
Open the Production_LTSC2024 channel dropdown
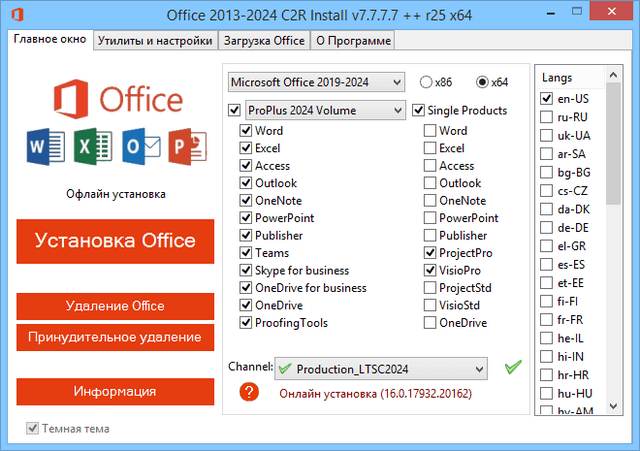(381, 368)
